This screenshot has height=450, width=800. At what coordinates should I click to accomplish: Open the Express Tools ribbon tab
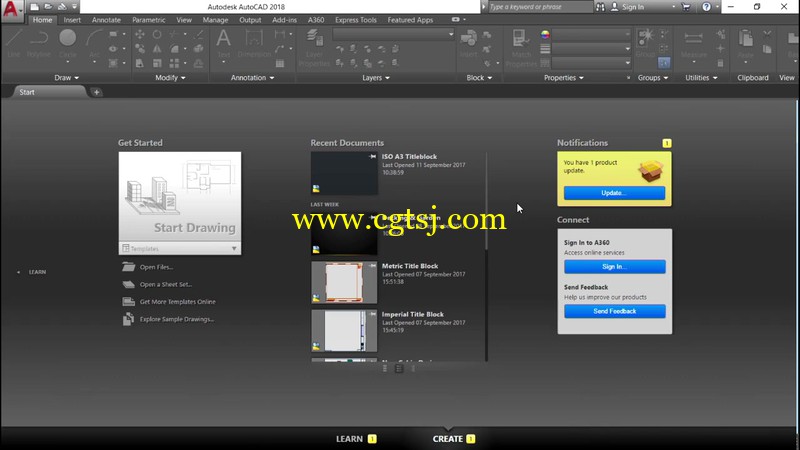pos(356,20)
